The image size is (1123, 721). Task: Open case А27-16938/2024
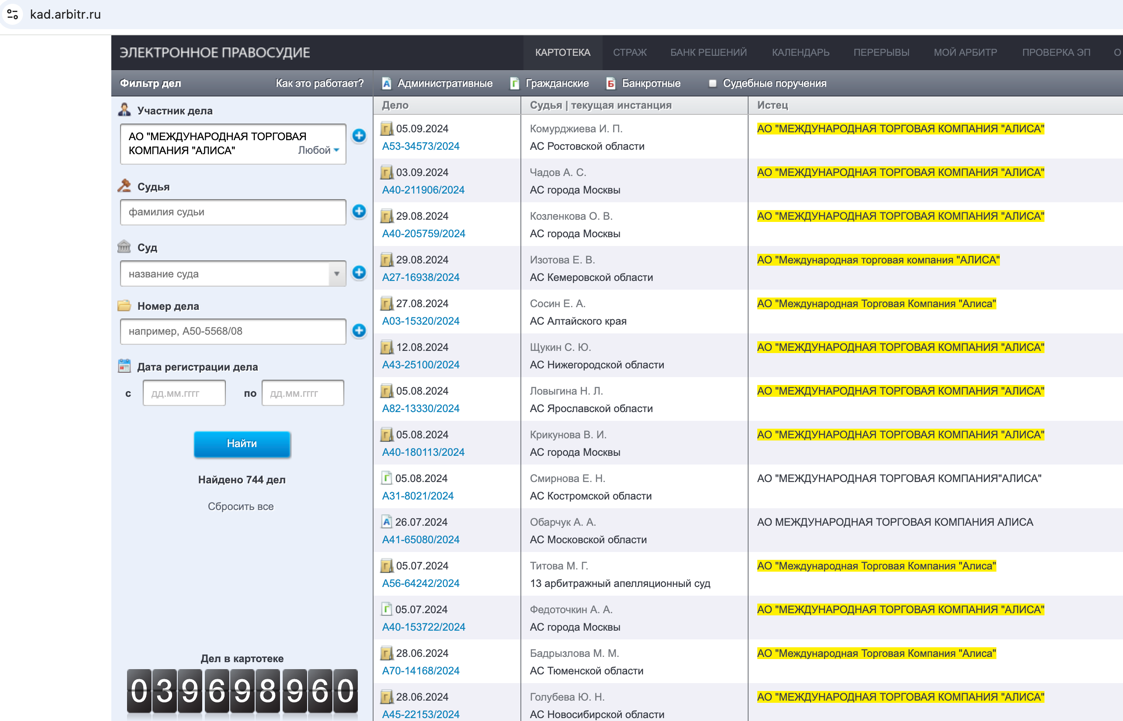420,277
